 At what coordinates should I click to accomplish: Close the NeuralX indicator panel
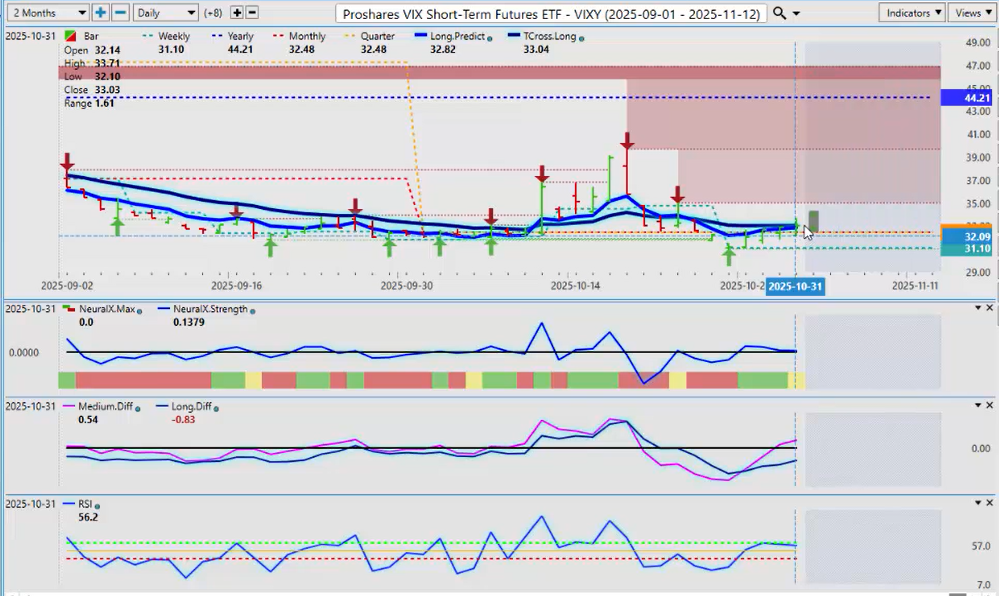[x=990, y=308]
